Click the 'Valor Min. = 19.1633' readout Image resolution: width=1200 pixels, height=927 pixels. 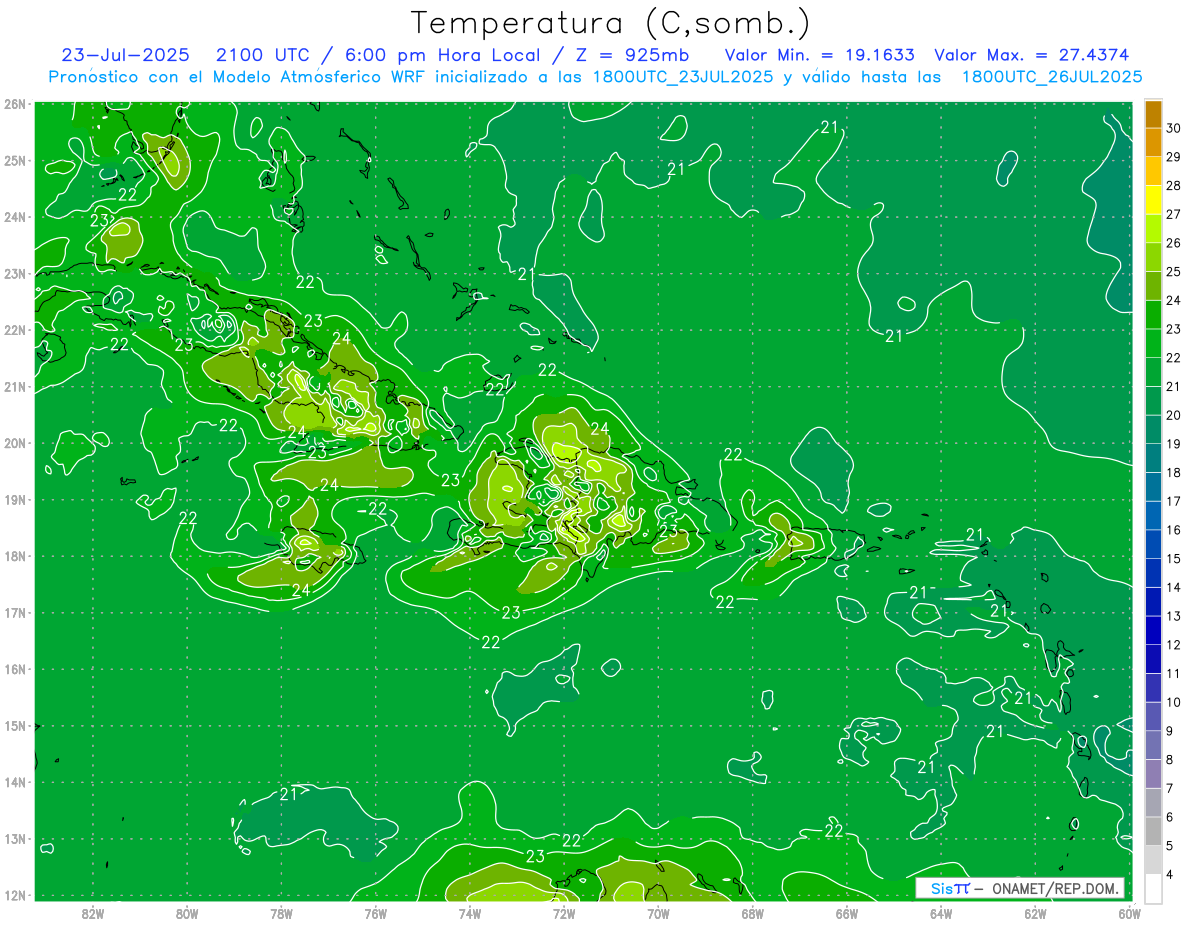(819, 55)
